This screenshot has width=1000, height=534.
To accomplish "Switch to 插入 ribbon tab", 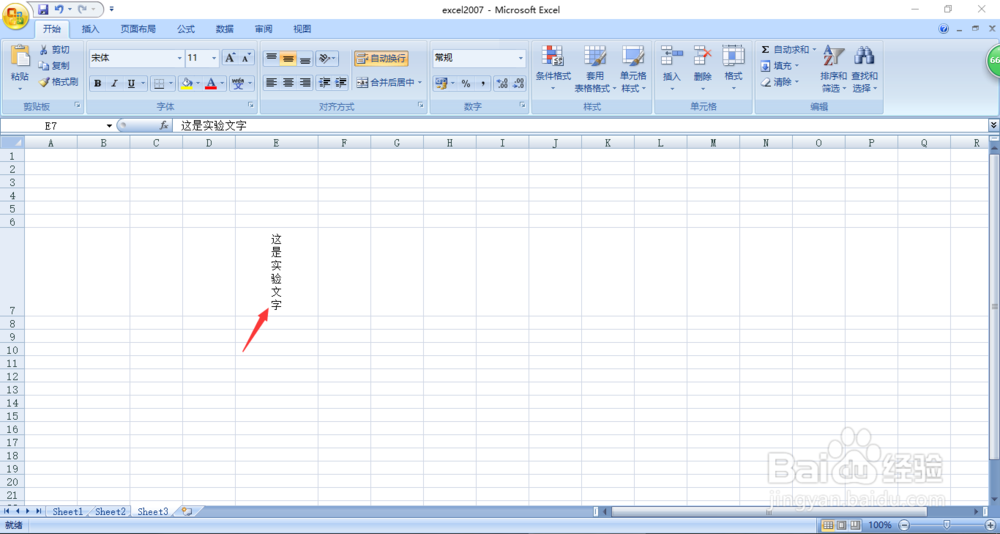I will [x=91, y=29].
